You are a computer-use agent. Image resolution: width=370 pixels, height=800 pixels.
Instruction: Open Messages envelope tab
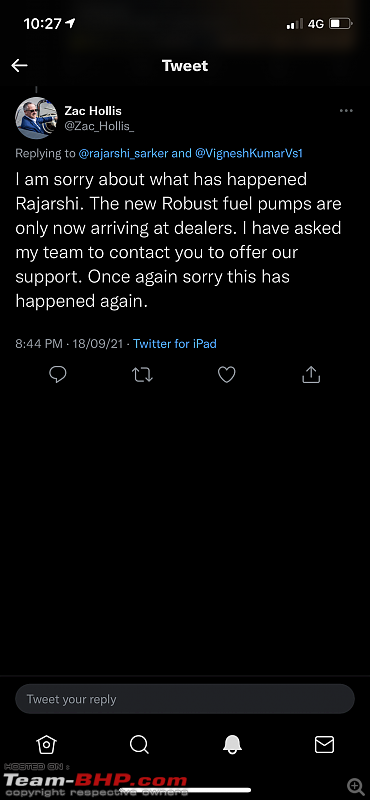tap(324, 744)
